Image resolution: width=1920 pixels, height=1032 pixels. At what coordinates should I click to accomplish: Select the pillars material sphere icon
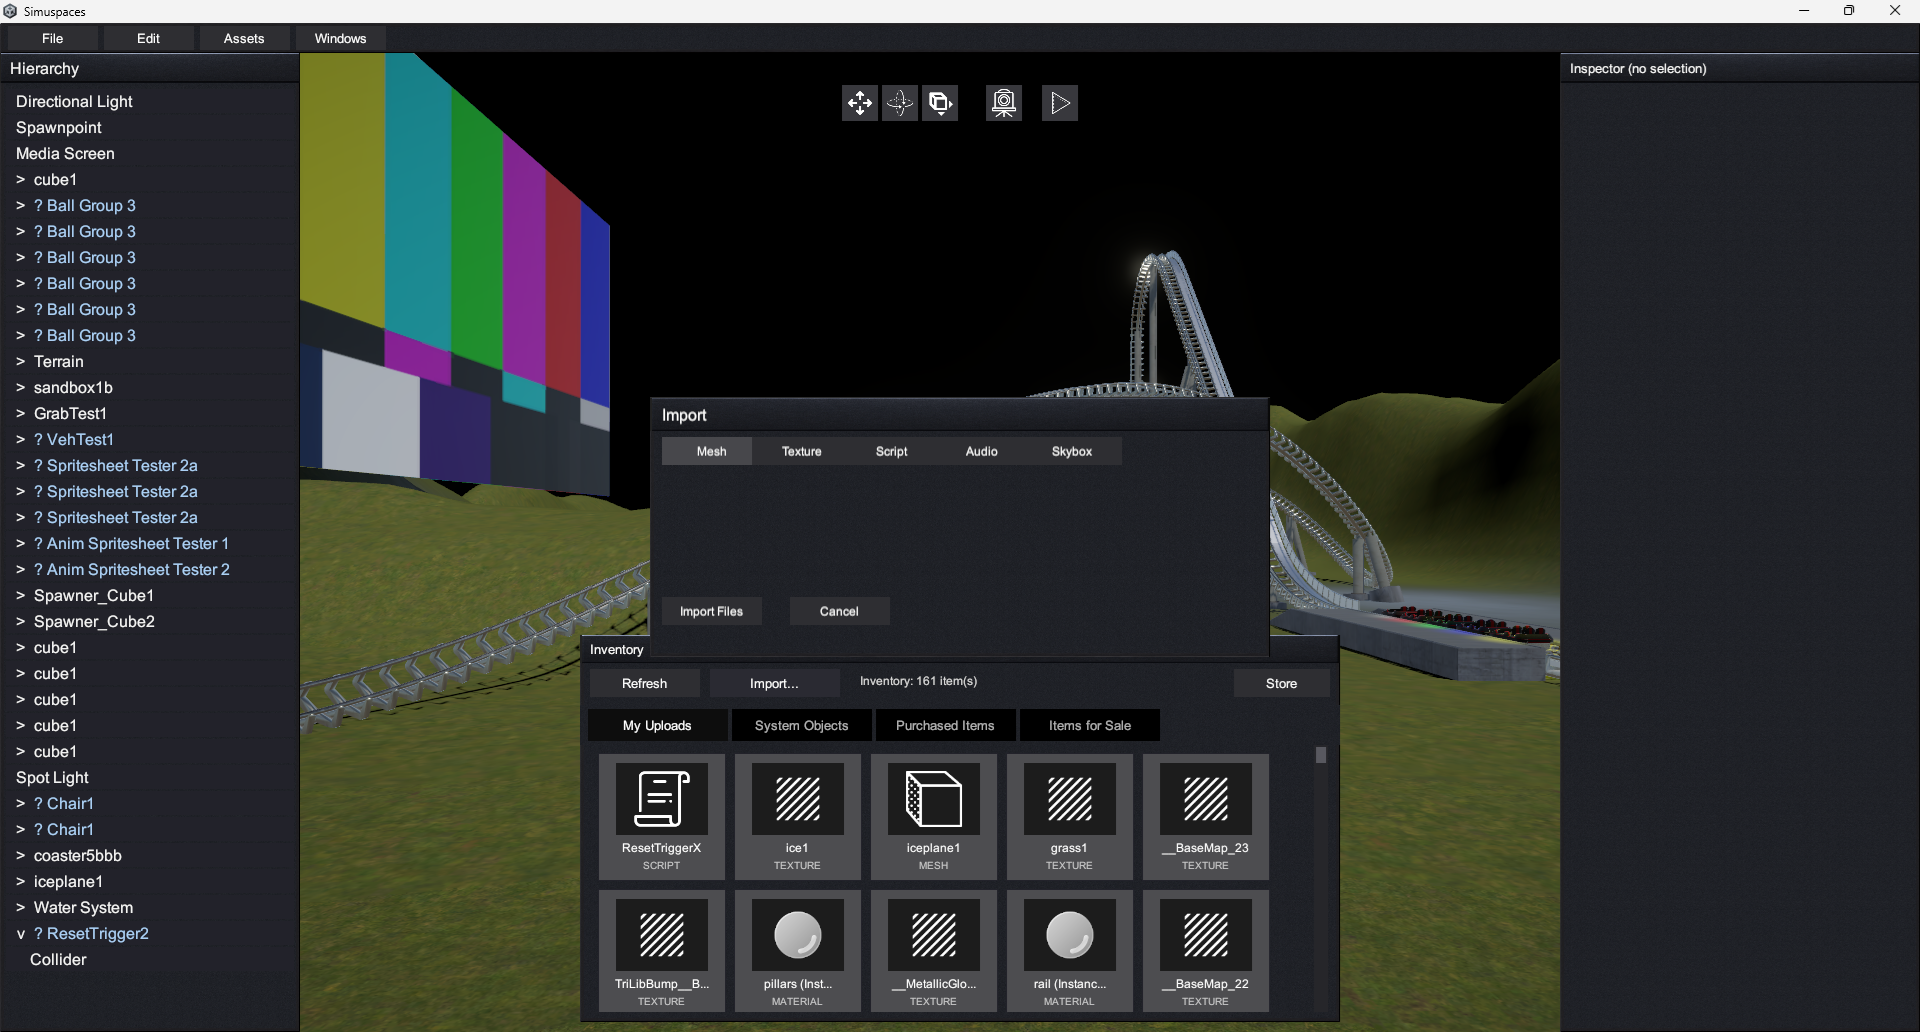tap(797, 935)
